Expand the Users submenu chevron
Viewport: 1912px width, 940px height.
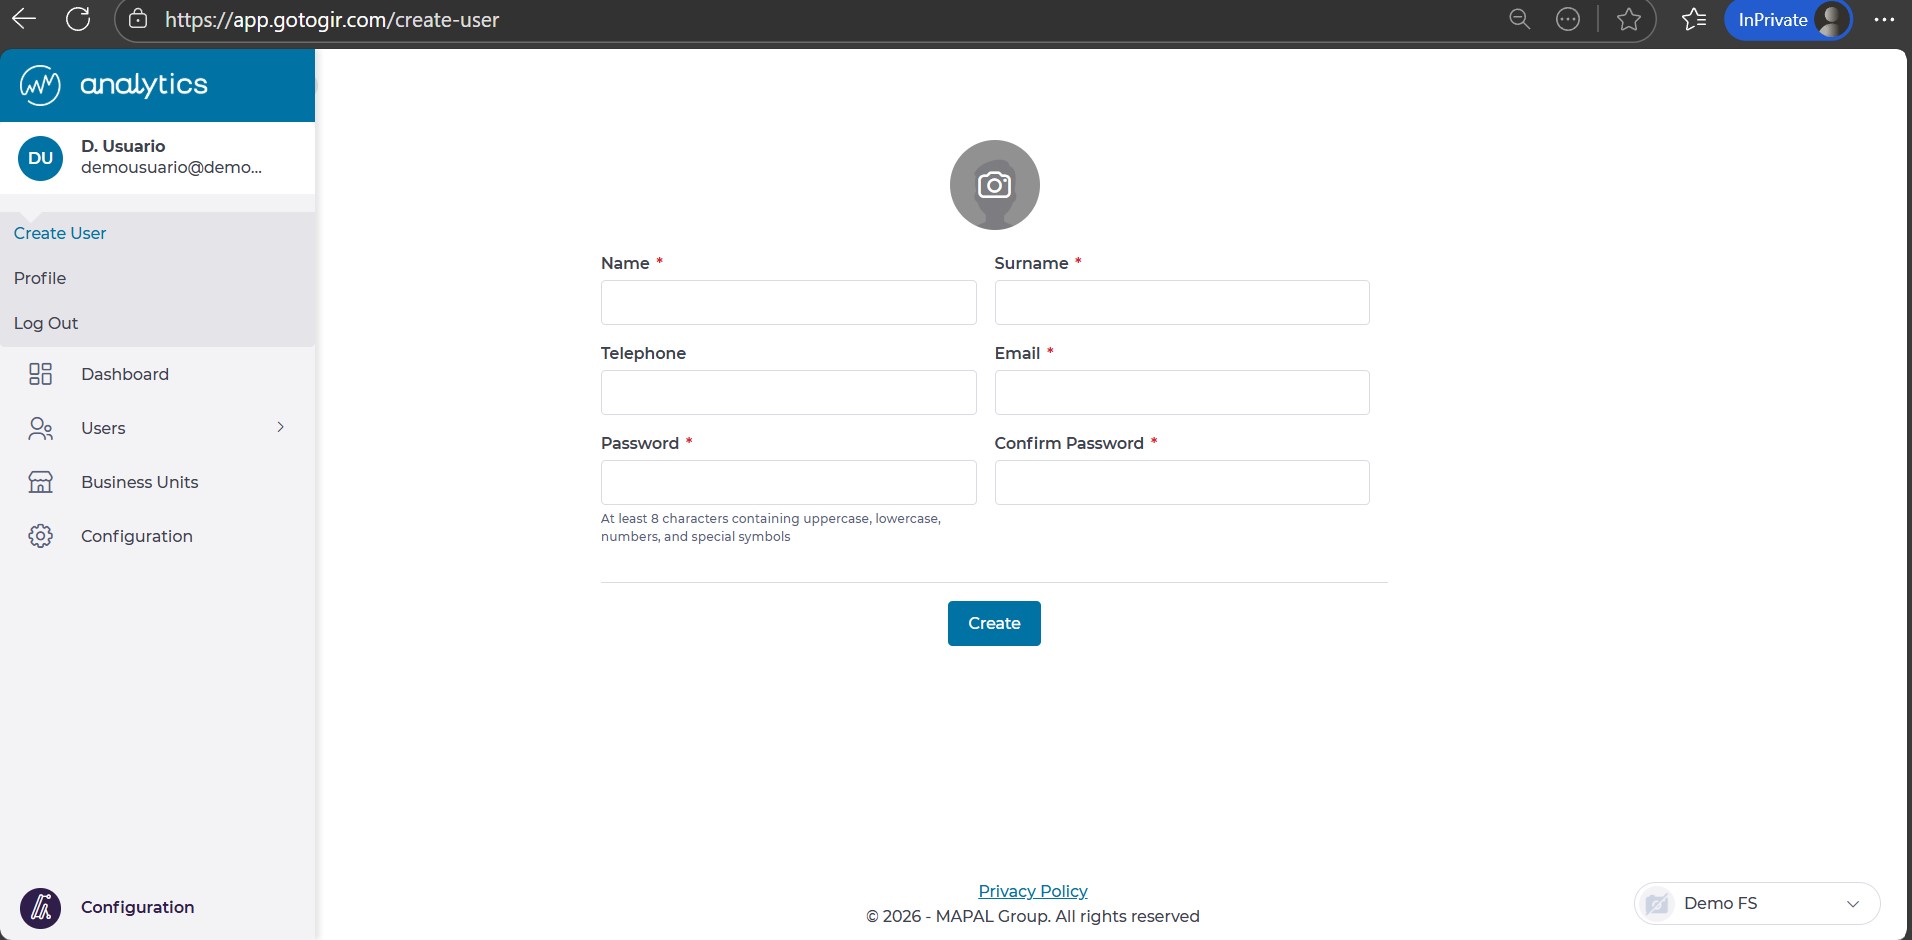pyautogui.click(x=281, y=427)
